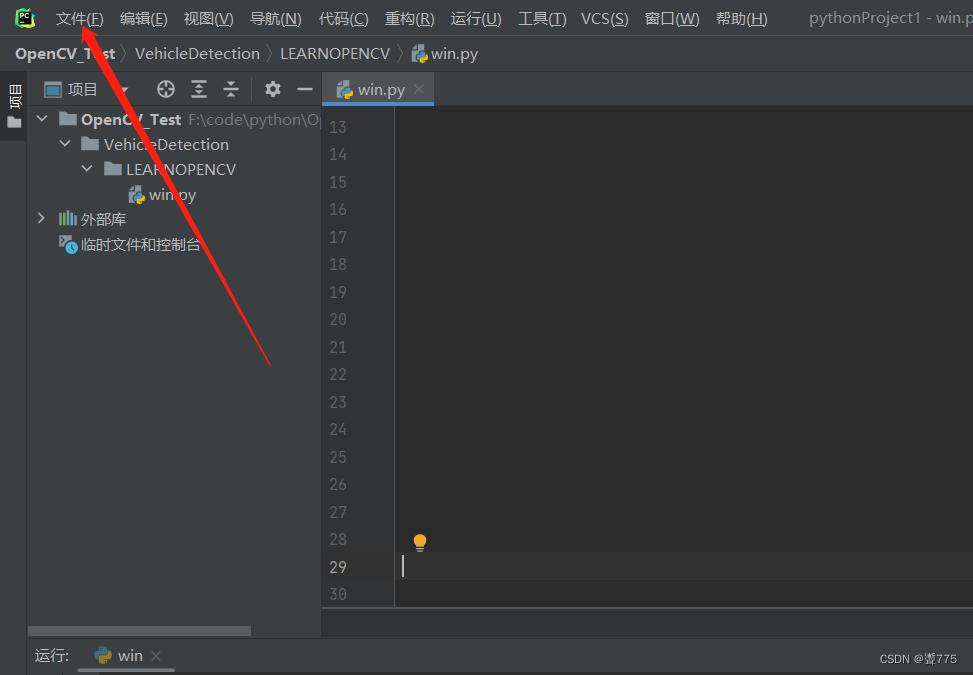
Task: Place cursor on editor line 29
Action: (x=684, y=566)
